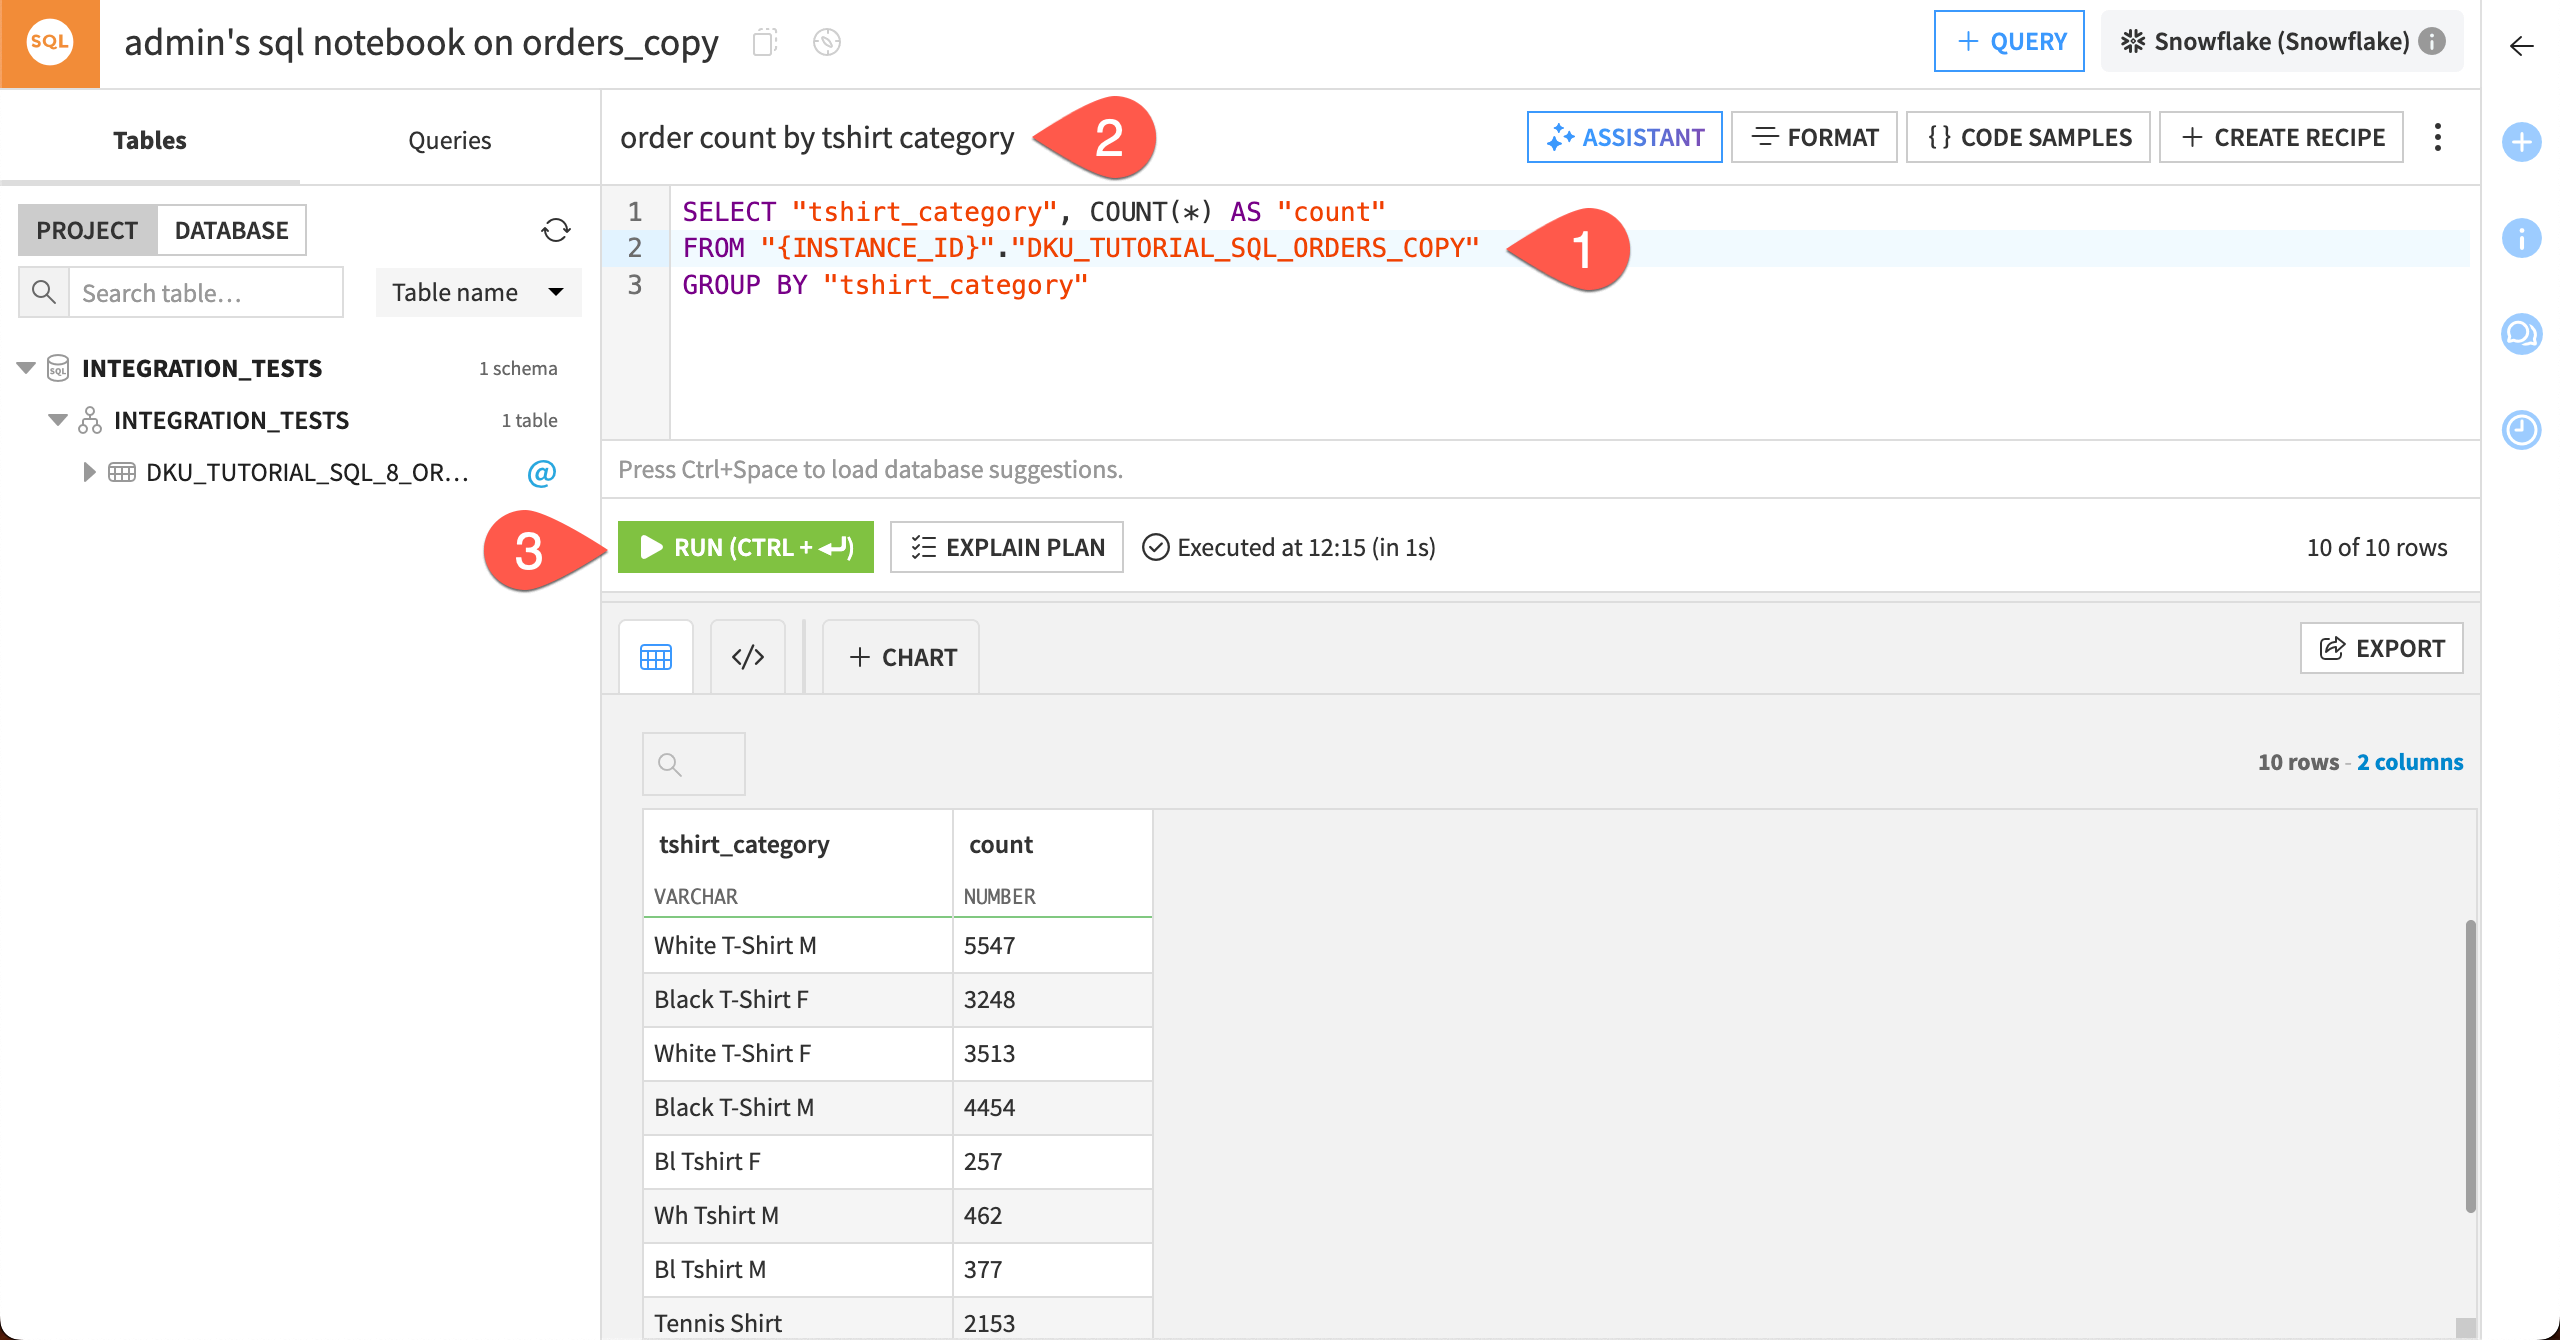Copy notebook via clipboard icon near title

coord(765,42)
